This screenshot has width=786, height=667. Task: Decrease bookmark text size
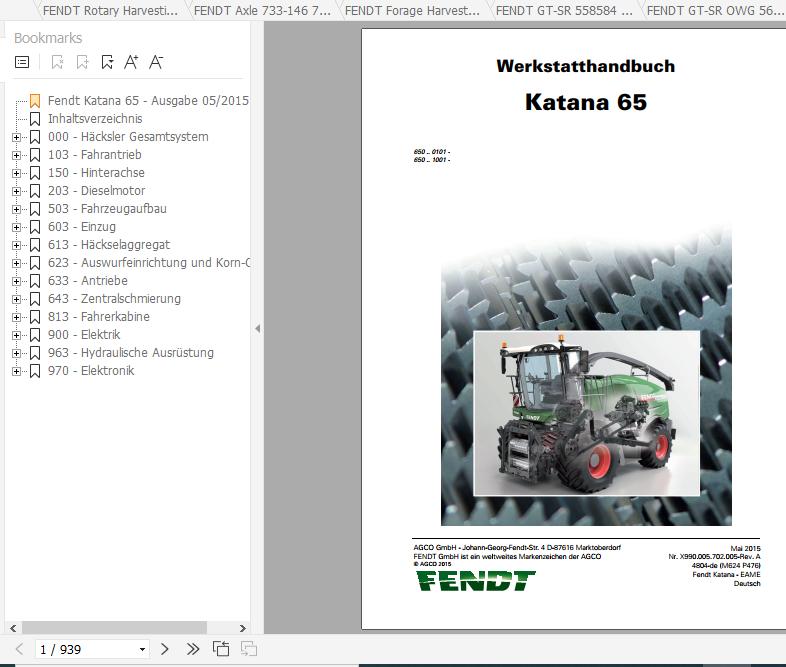coord(156,62)
